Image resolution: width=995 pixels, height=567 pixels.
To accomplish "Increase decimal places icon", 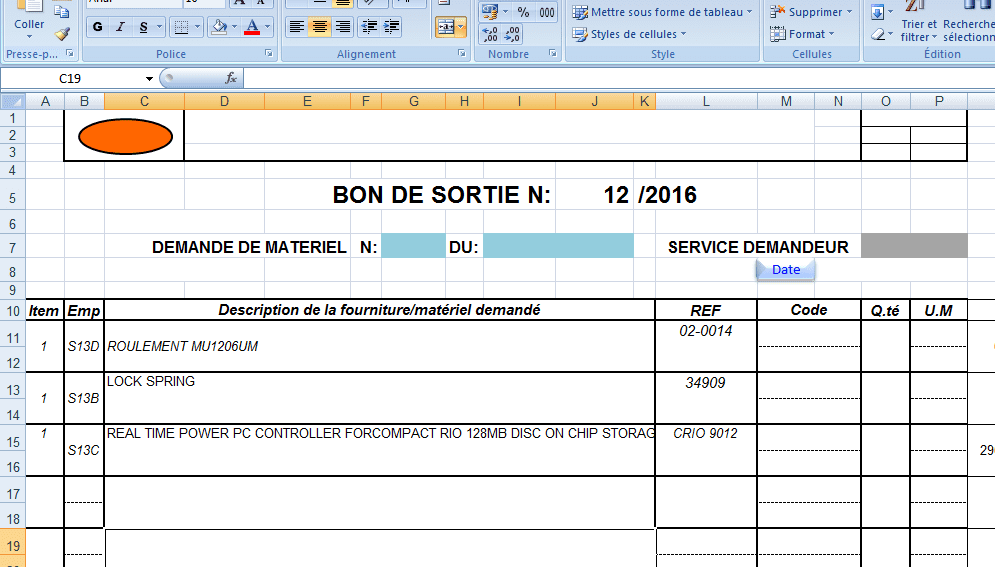I will click(490, 34).
